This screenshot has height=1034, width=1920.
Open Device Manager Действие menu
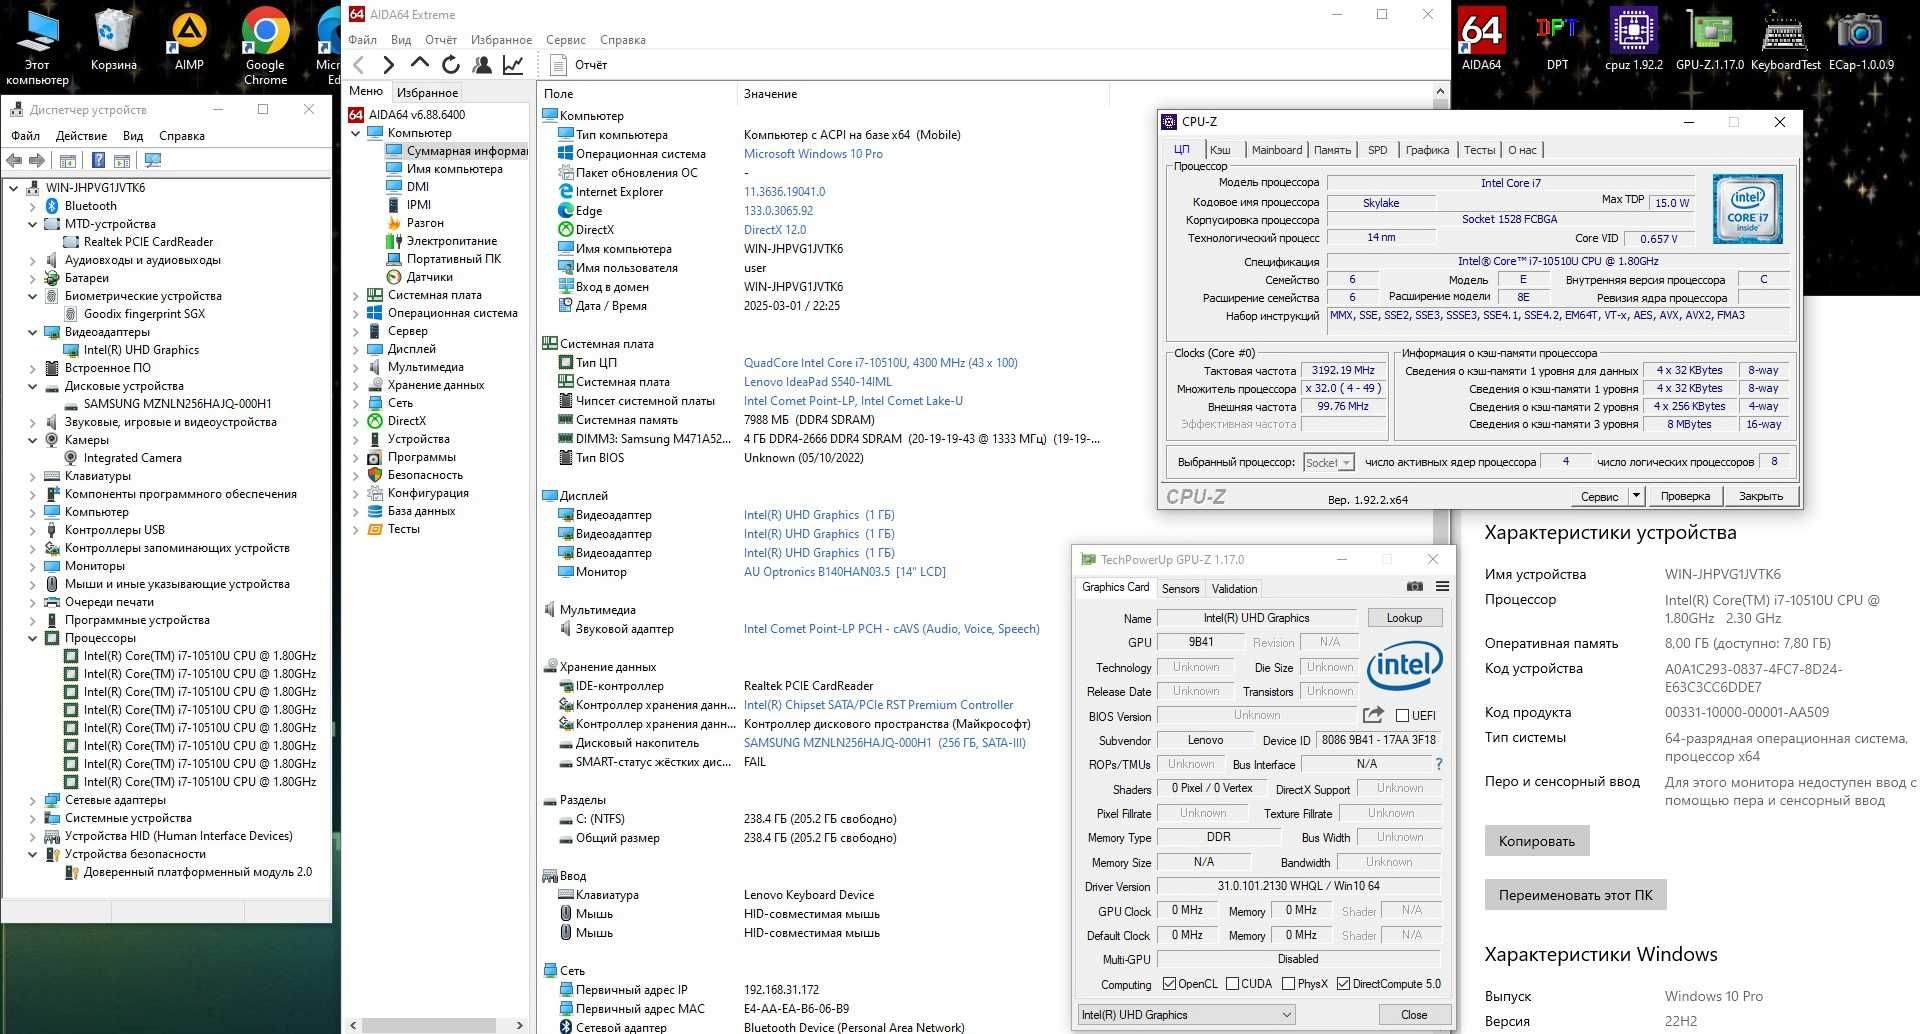tap(81, 136)
